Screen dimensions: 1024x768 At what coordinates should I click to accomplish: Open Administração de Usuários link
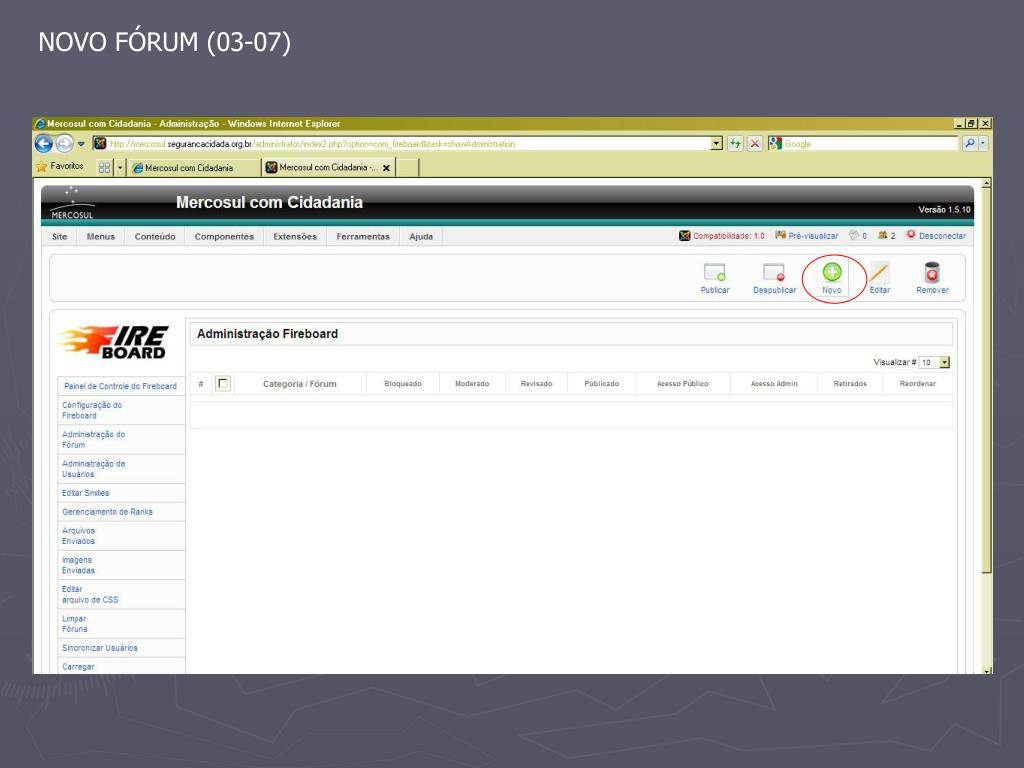[x=93, y=469]
